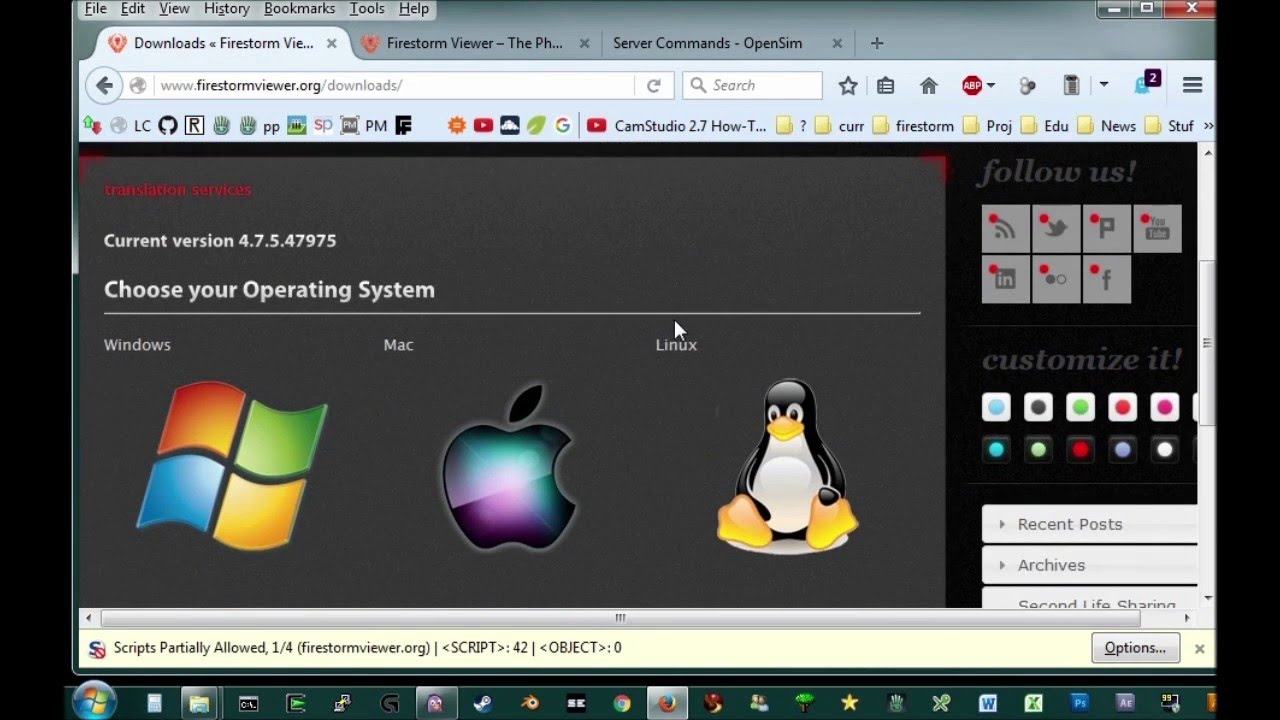Open the Flickr follow icon
The height and width of the screenshot is (720, 1280).
[x=1056, y=279]
